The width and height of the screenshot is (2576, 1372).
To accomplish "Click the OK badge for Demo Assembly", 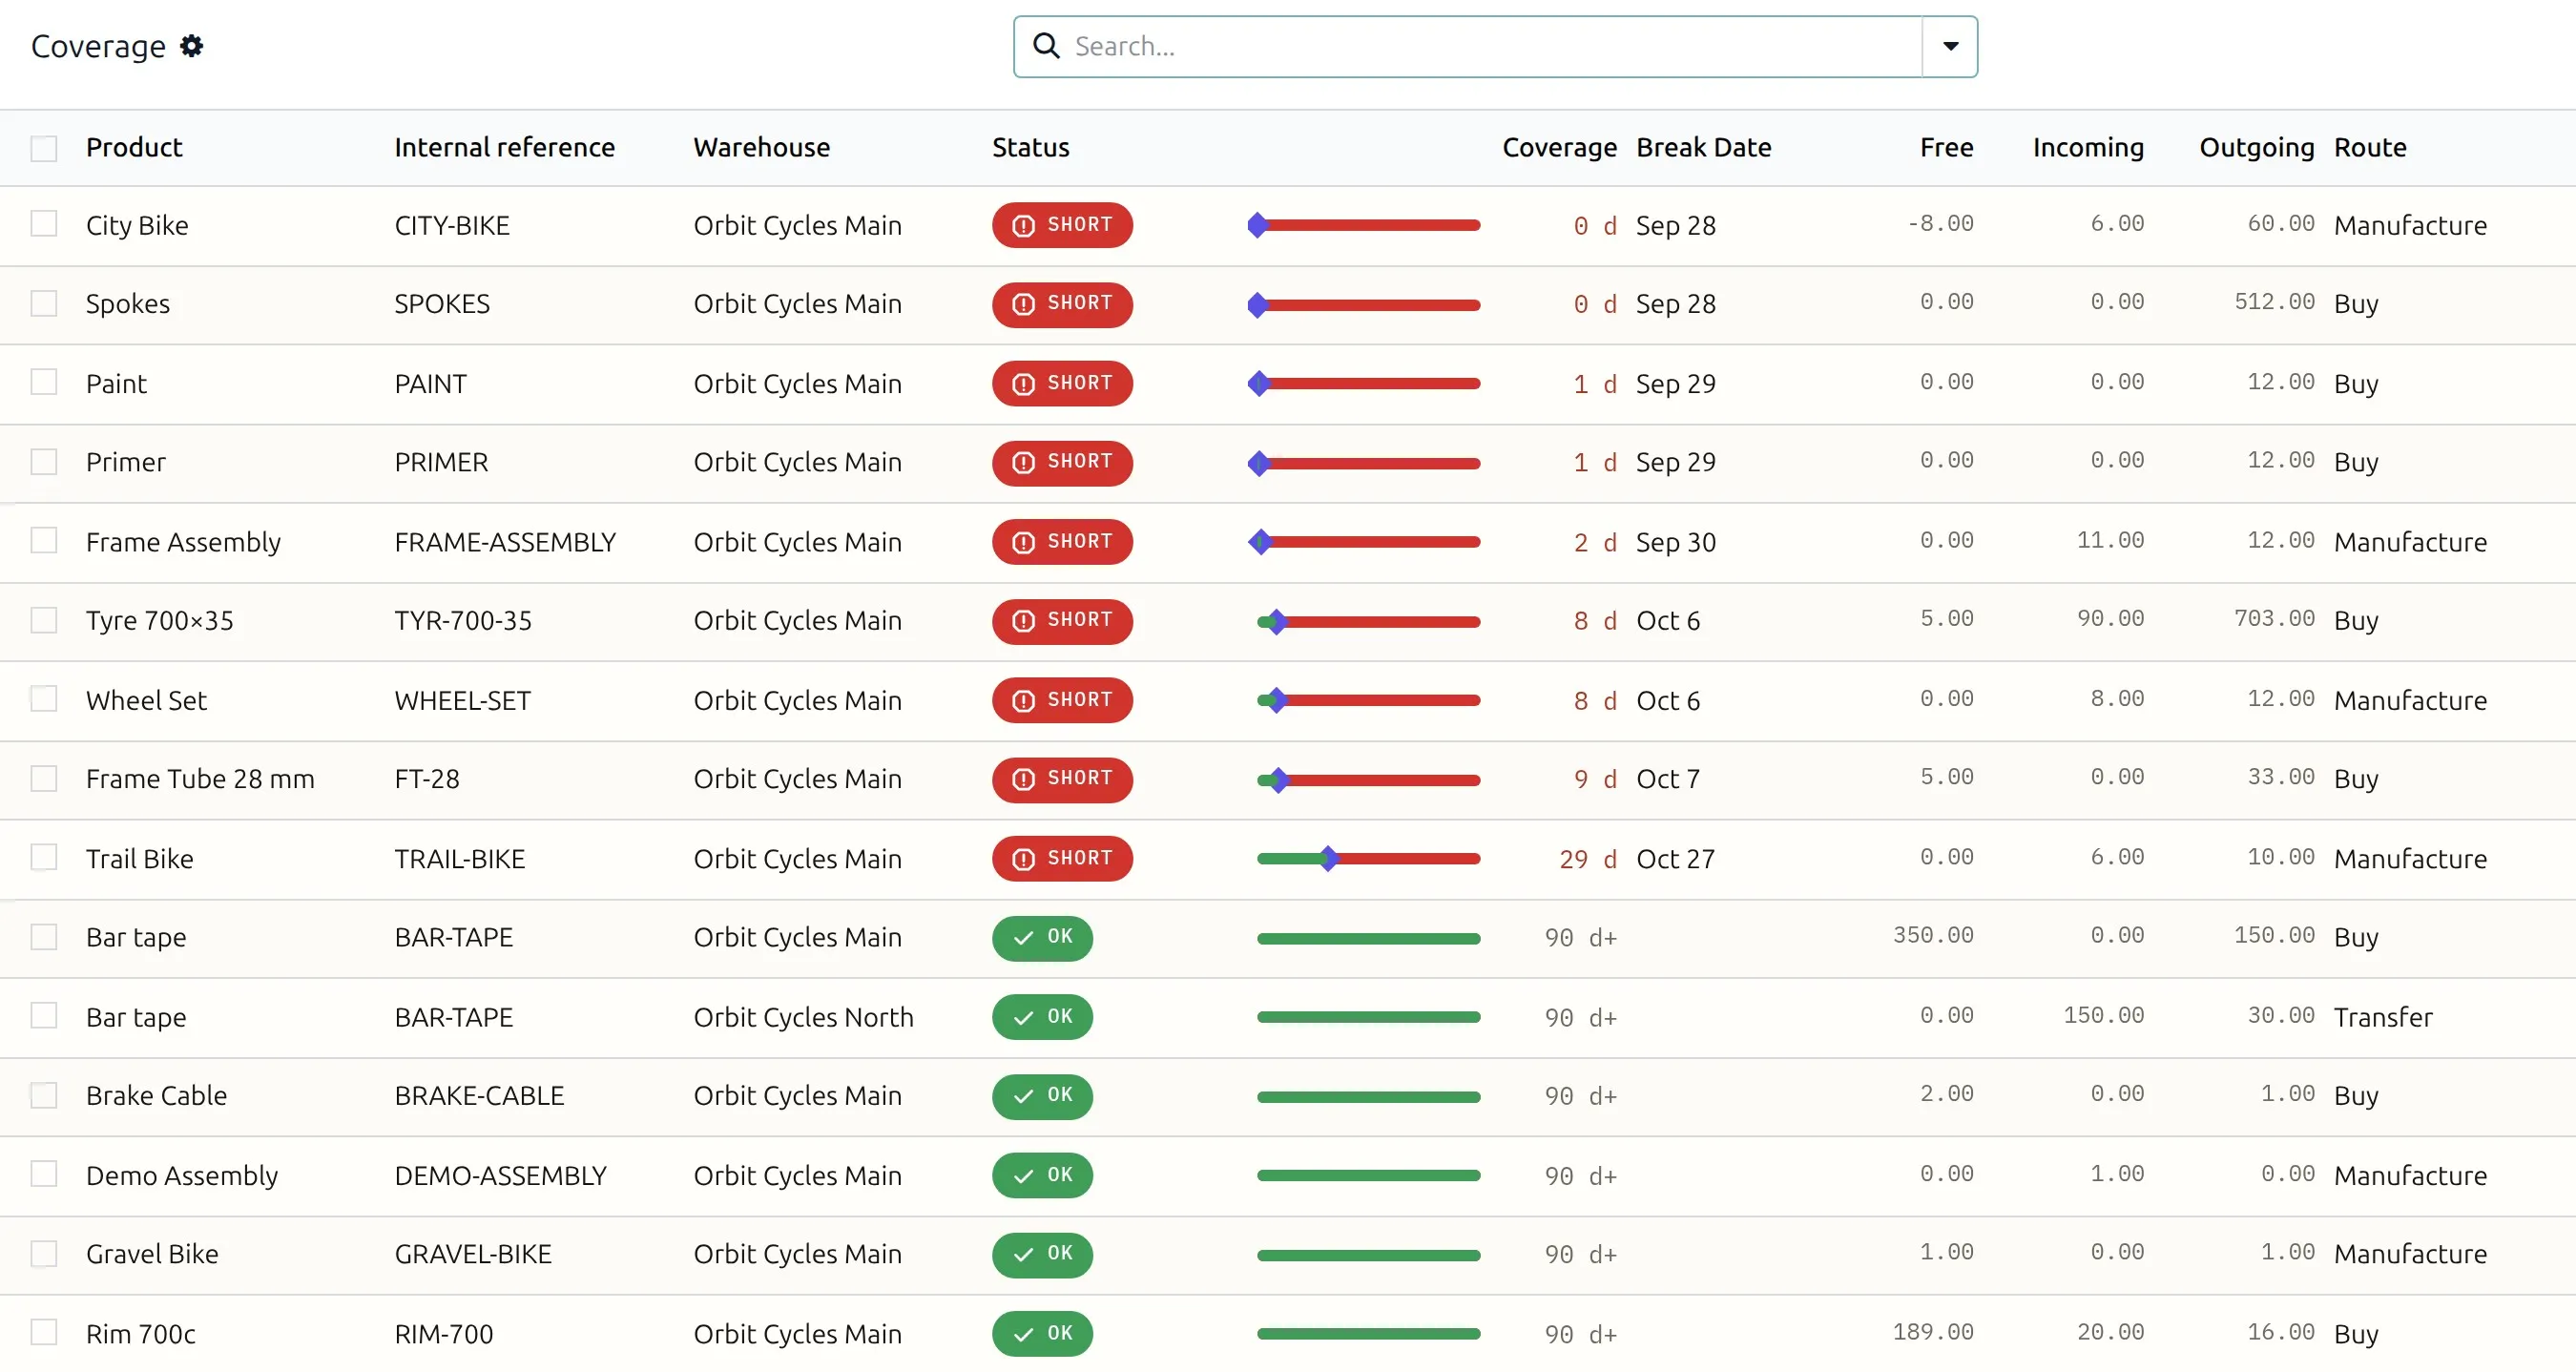I will click(x=1042, y=1175).
